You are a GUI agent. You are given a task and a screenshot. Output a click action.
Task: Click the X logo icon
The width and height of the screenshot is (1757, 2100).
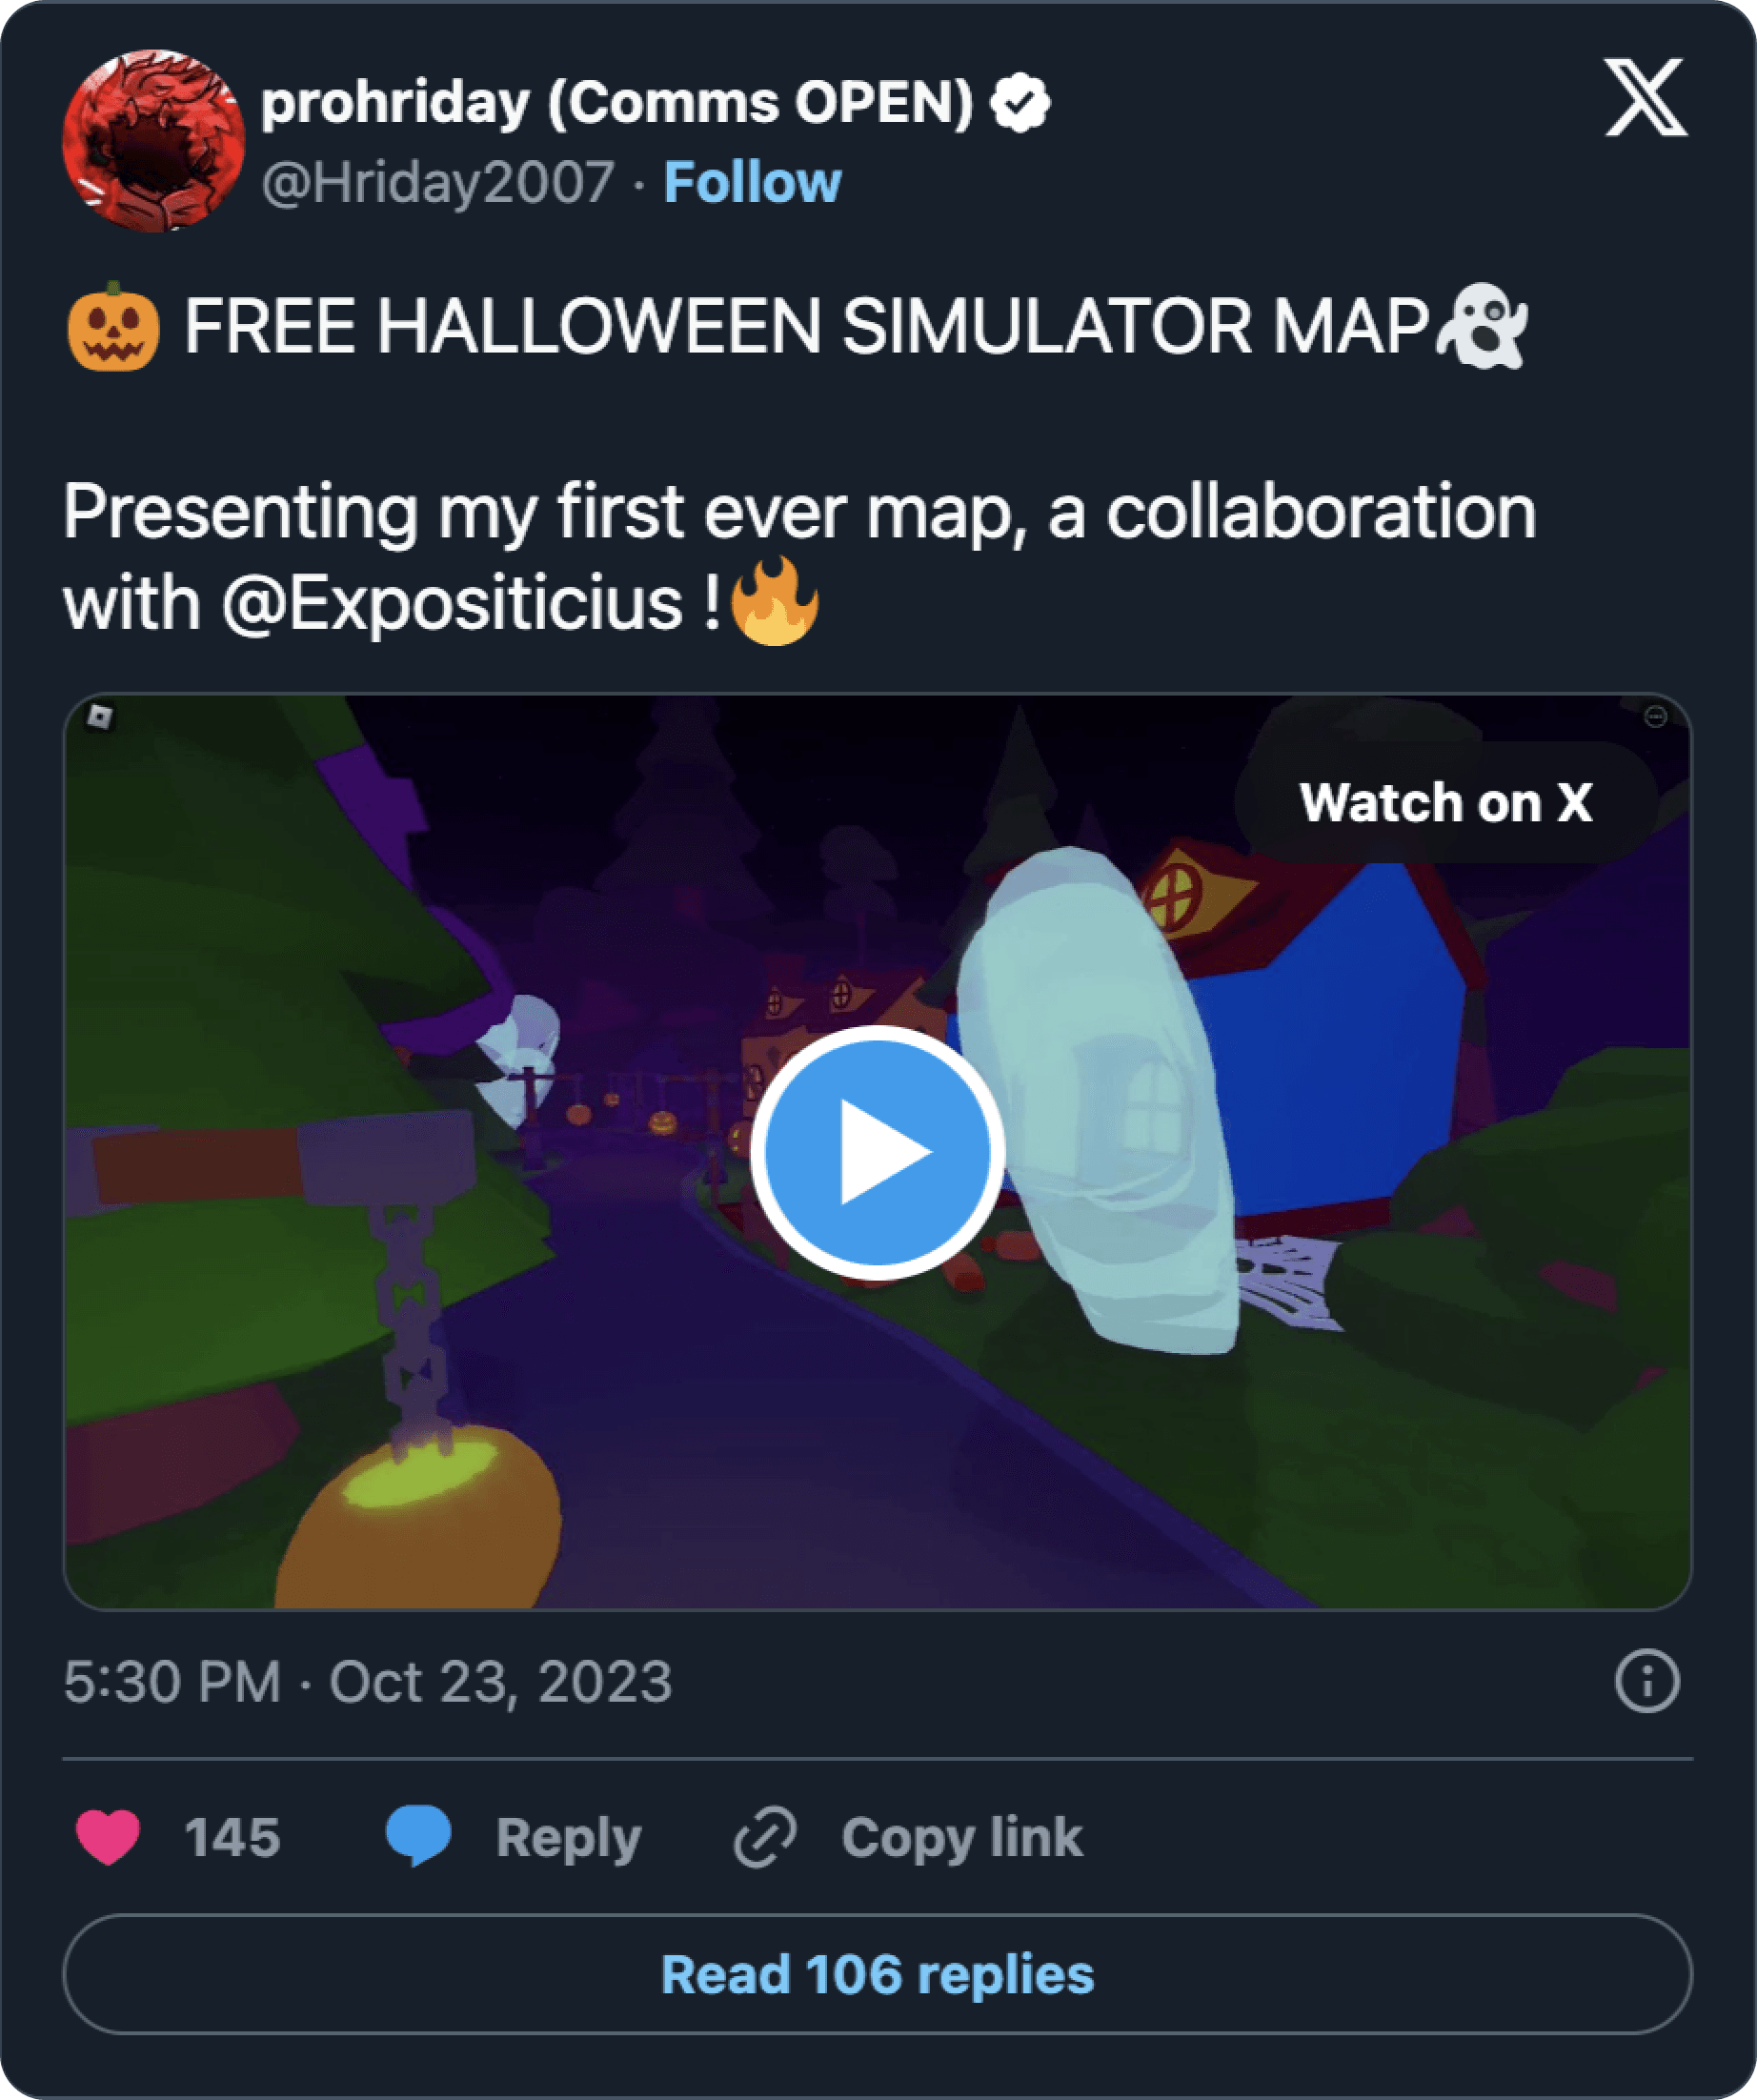tap(1645, 97)
